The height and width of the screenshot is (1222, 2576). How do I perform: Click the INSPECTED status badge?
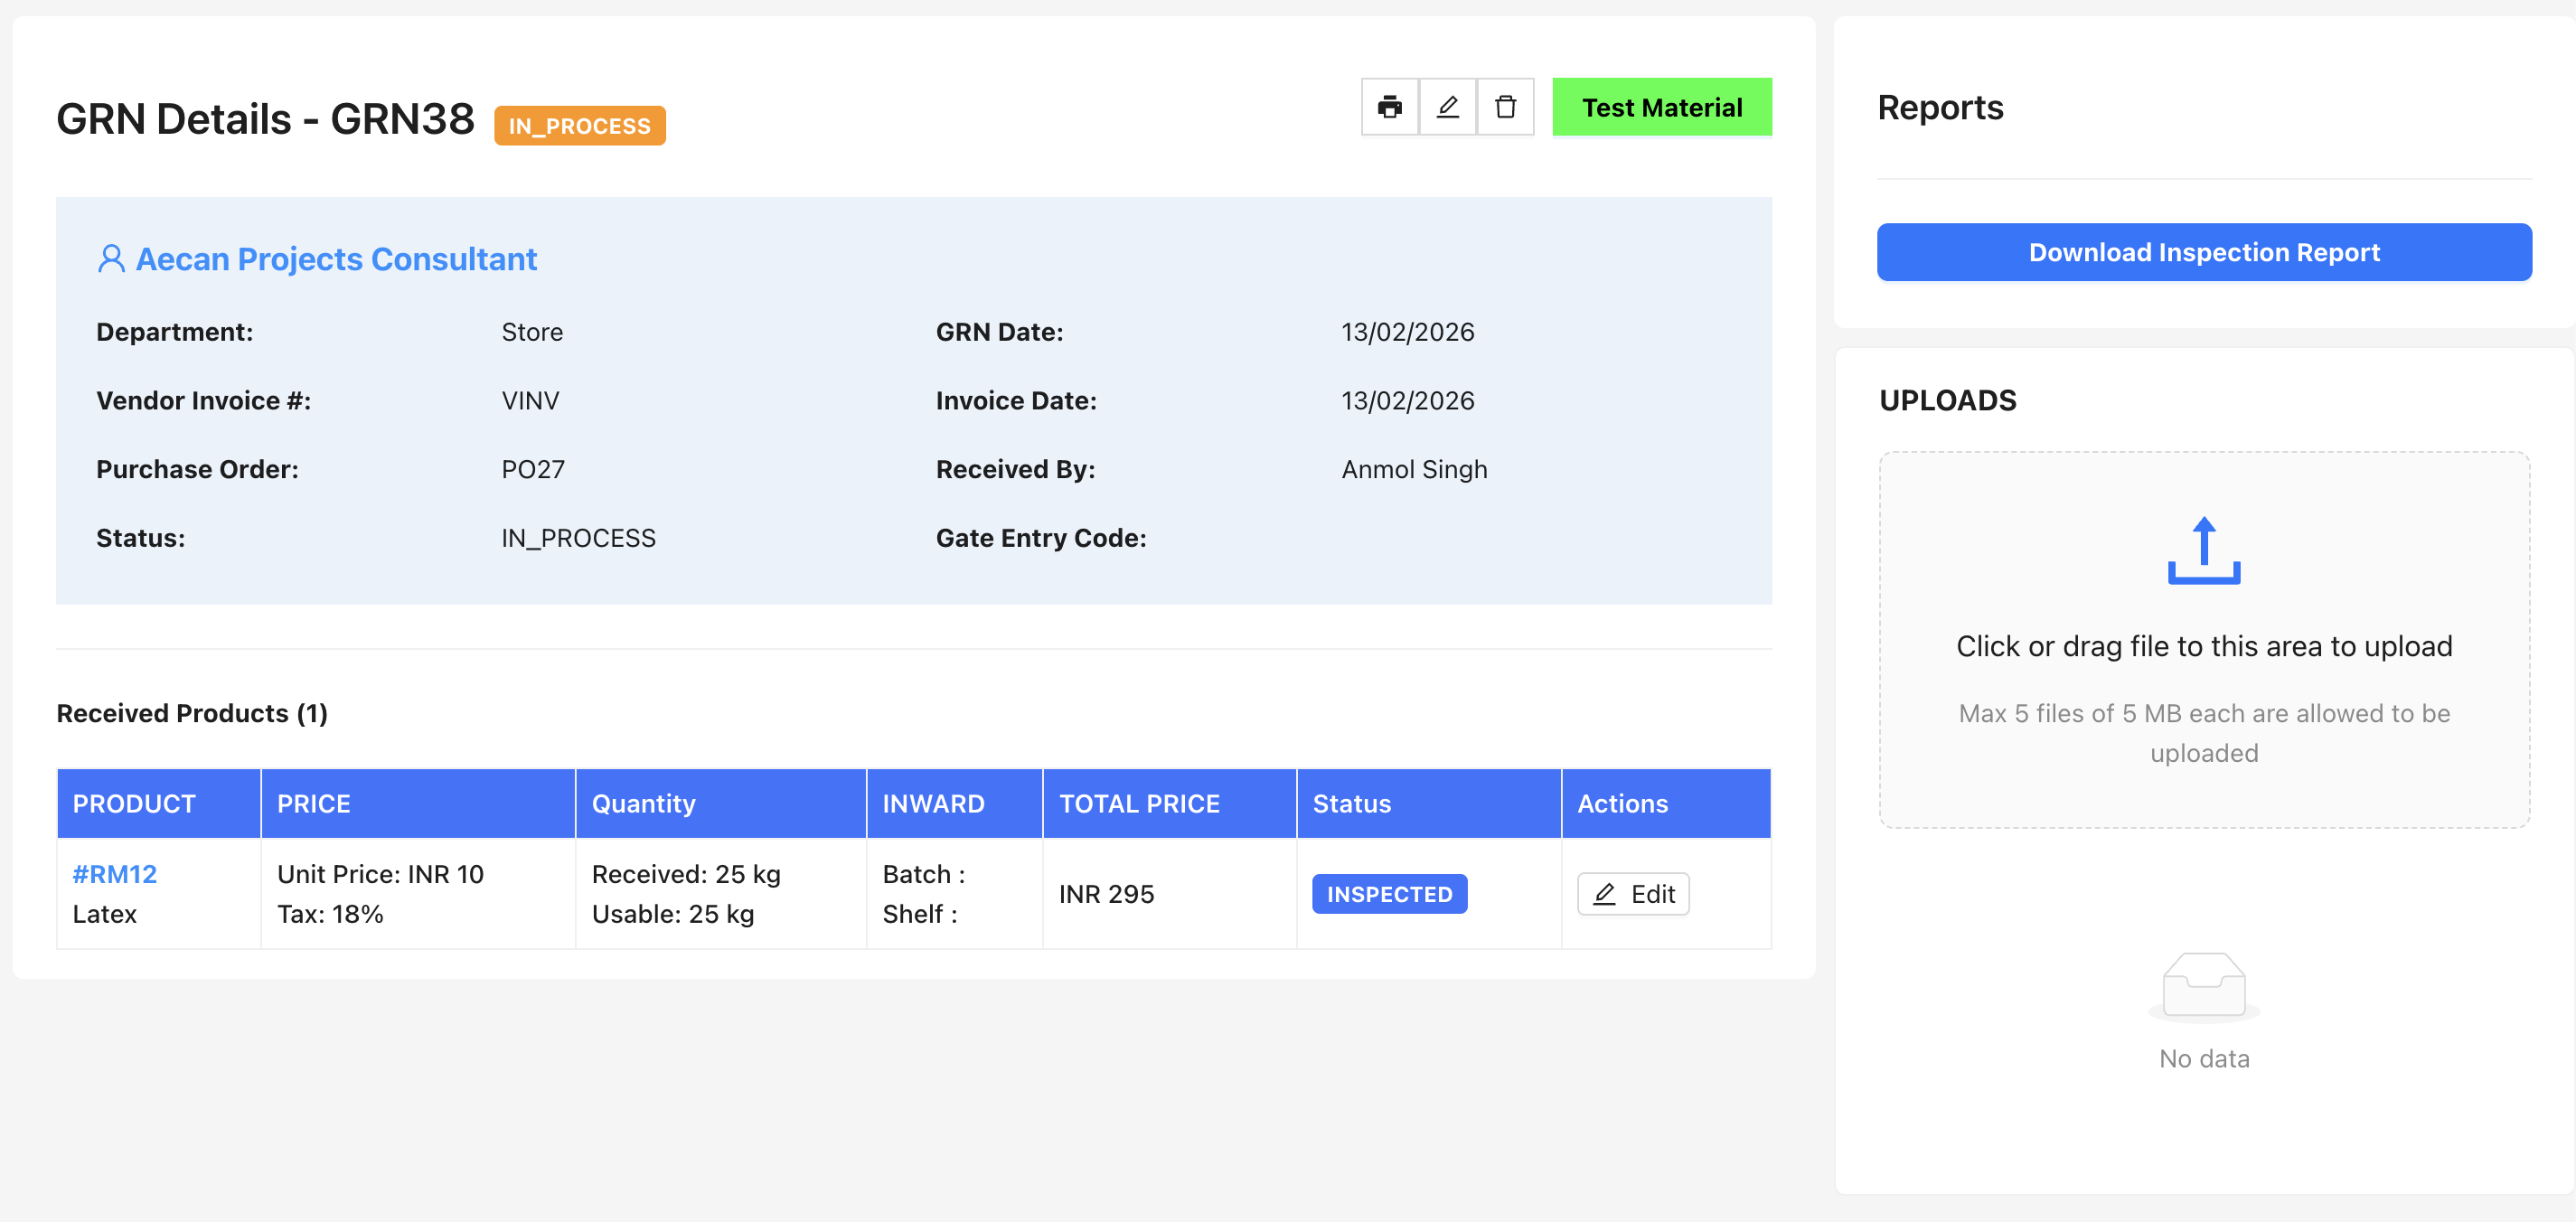point(1388,894)
